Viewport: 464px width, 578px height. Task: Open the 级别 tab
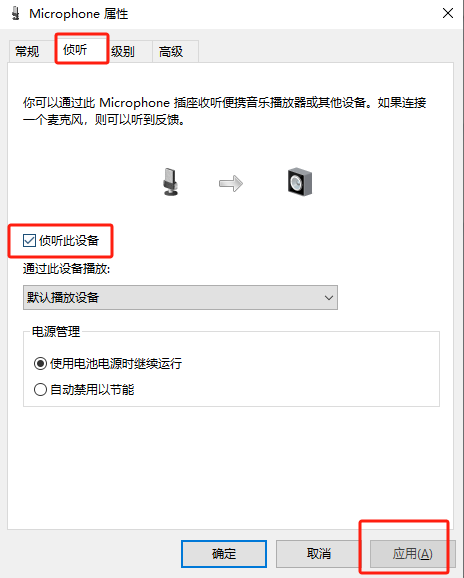click(x=123, y=51)
